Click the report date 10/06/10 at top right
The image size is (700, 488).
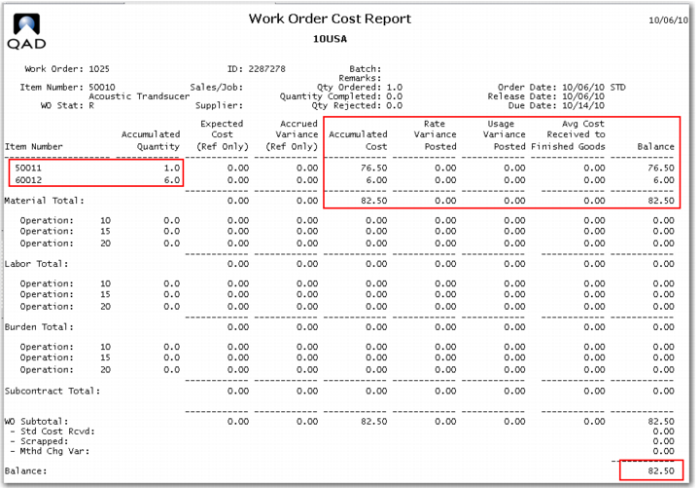click(x=668, y=20)
